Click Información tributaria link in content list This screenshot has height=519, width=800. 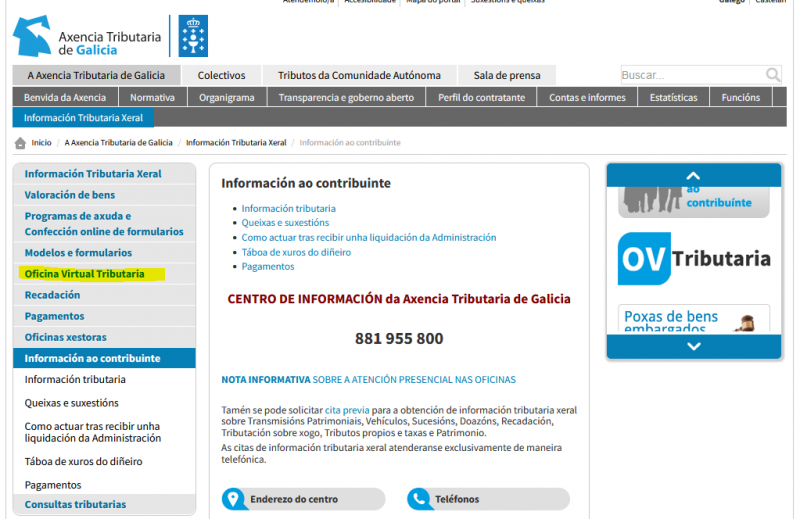click(289, 208)
